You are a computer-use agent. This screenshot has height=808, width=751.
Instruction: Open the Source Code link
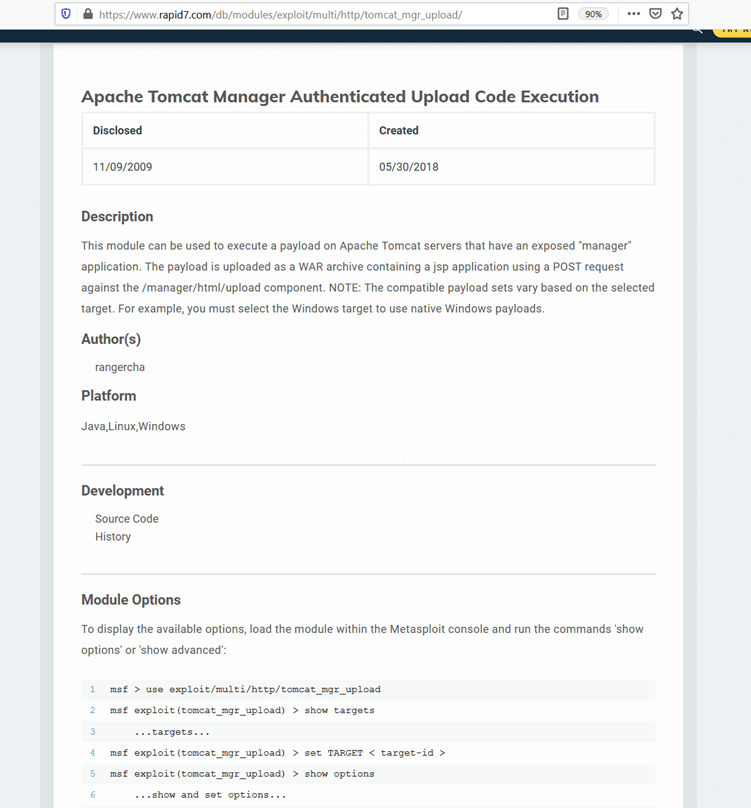coord(126,519)
